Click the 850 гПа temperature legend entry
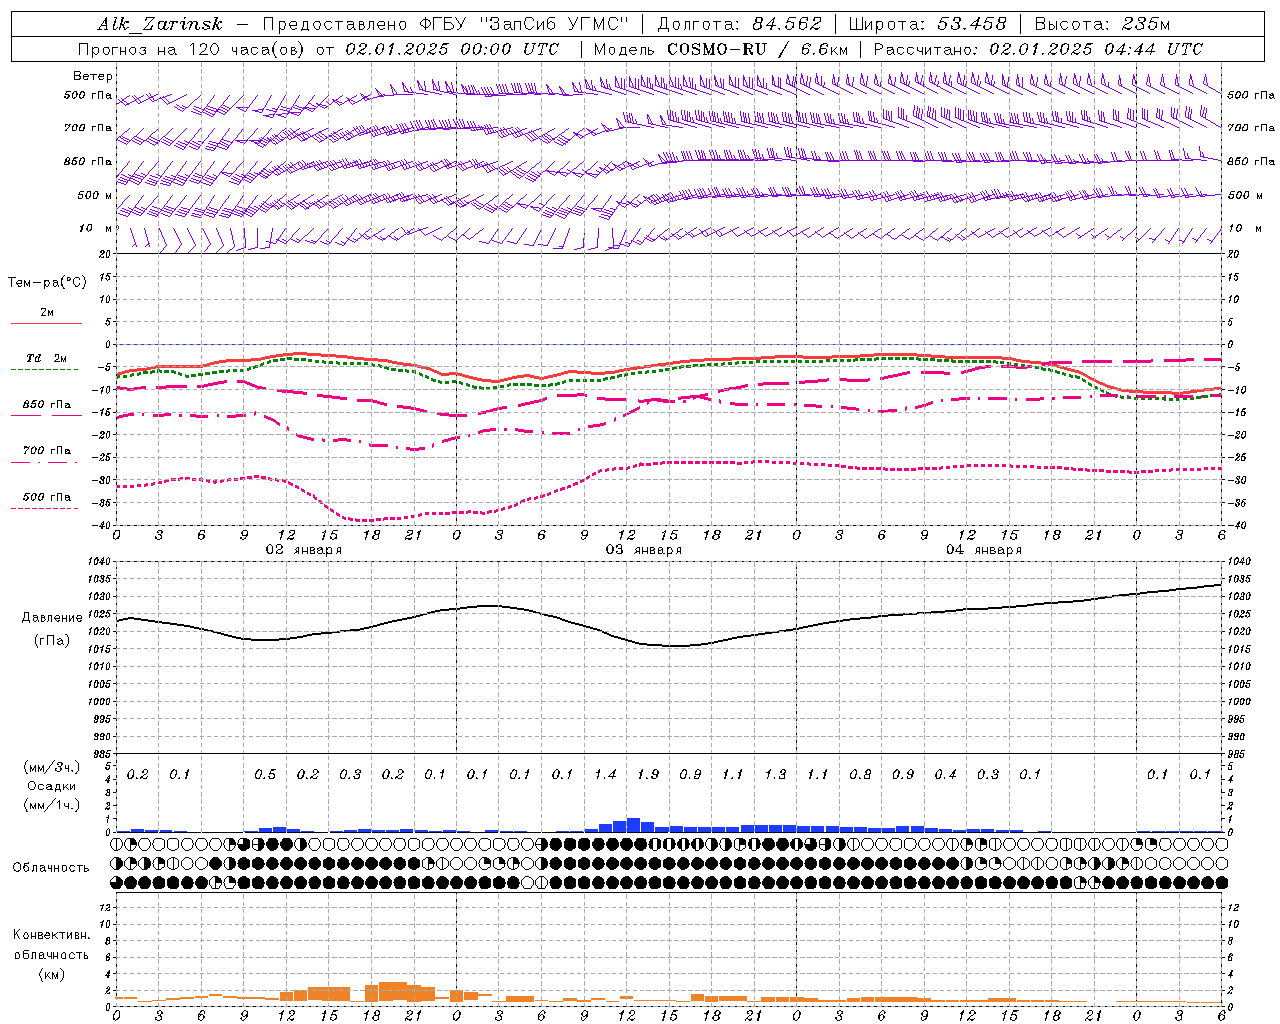The image size is (1280, 1024). (x=46, y=405)
